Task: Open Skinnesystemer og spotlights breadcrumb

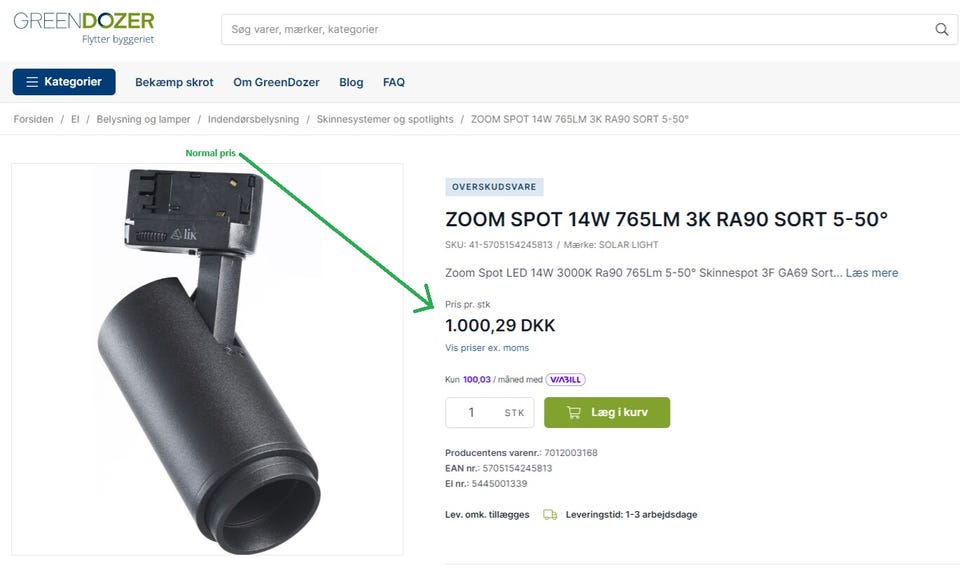Action: (x=385, y=119)
